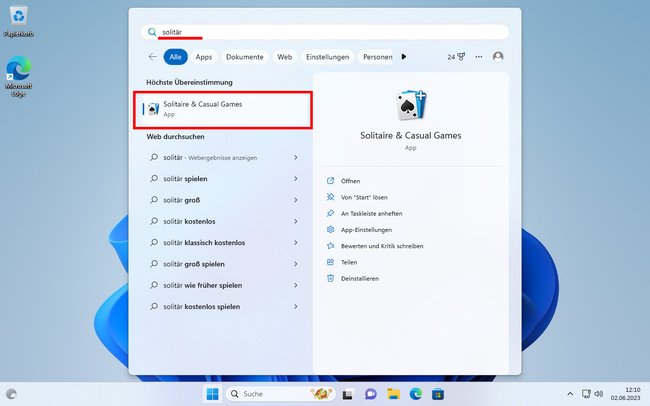Screen dimensions: 650x406
Task: Open web results for solitär
Action: [x=223, y=158]
